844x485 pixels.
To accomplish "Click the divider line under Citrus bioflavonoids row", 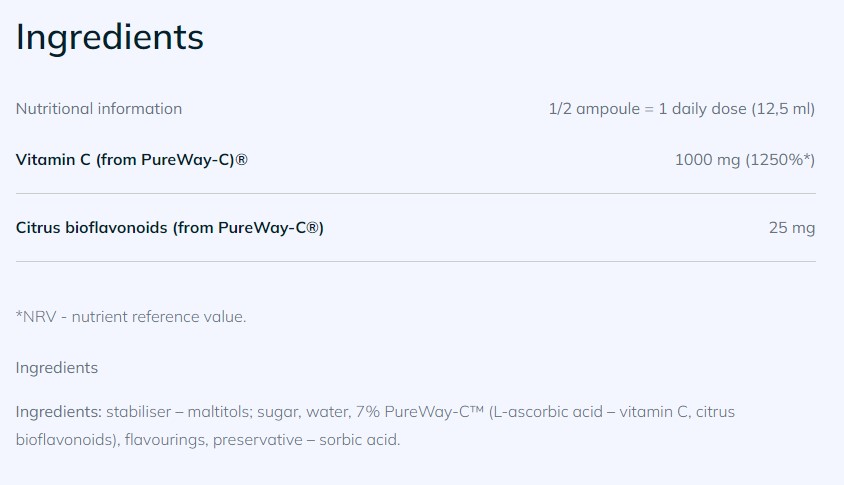I will [416, 261].
